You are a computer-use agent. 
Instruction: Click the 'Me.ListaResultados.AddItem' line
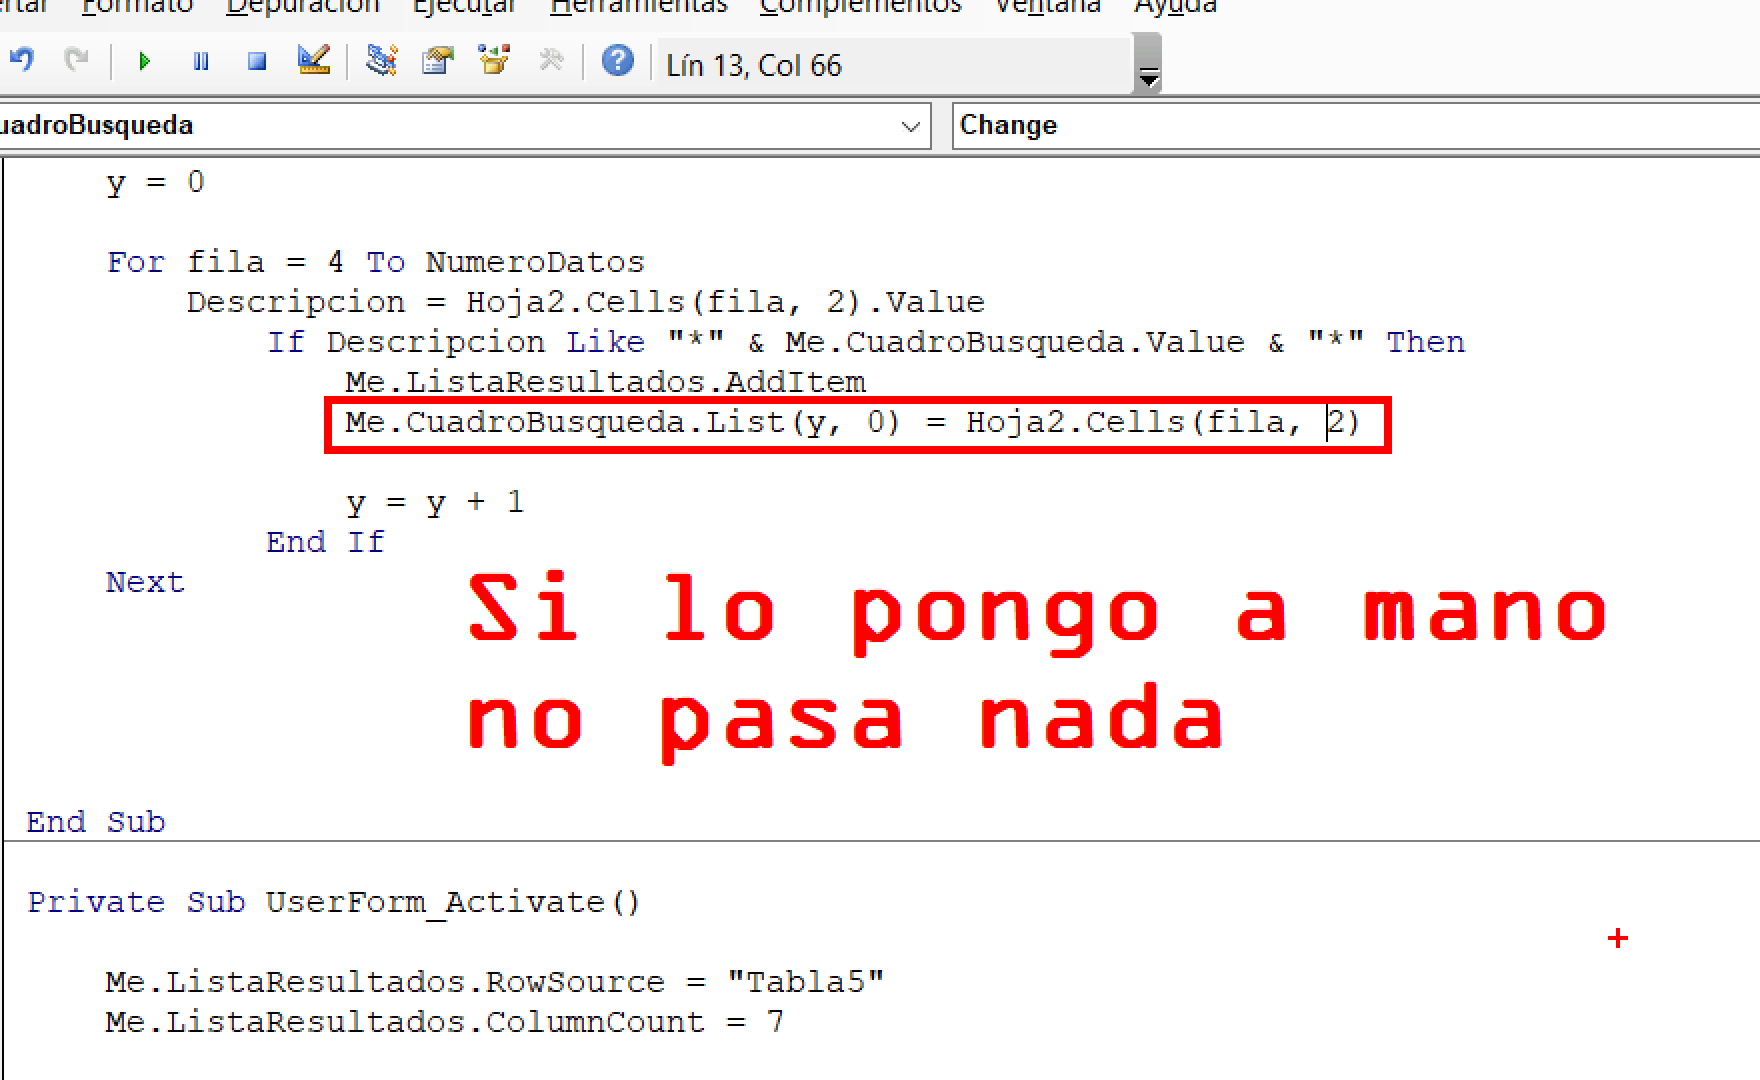pos(605,383)
